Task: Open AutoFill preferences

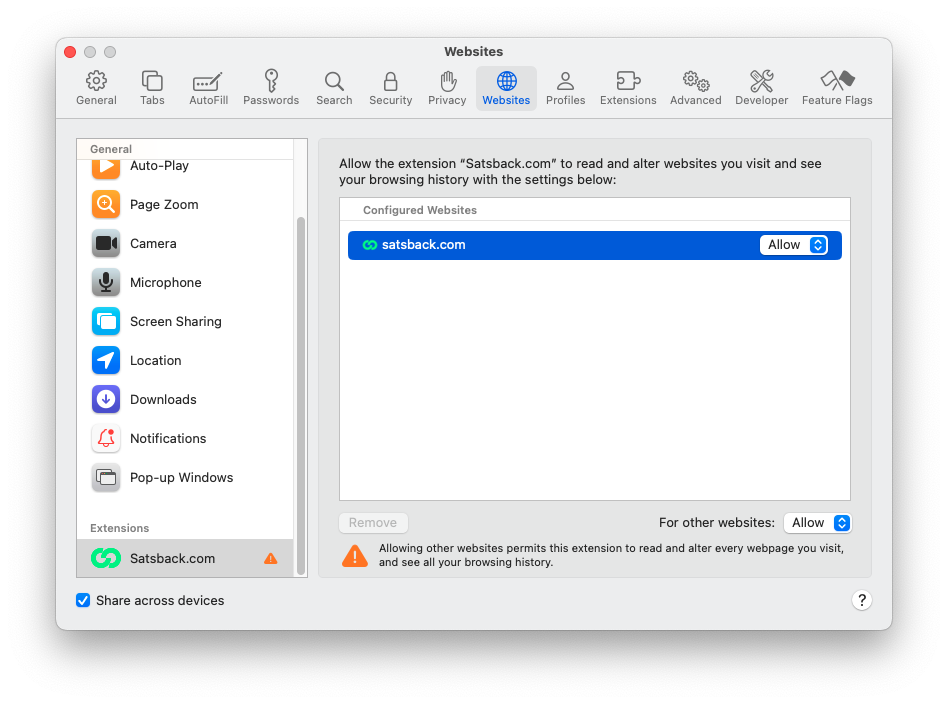Action: (208, 88)
